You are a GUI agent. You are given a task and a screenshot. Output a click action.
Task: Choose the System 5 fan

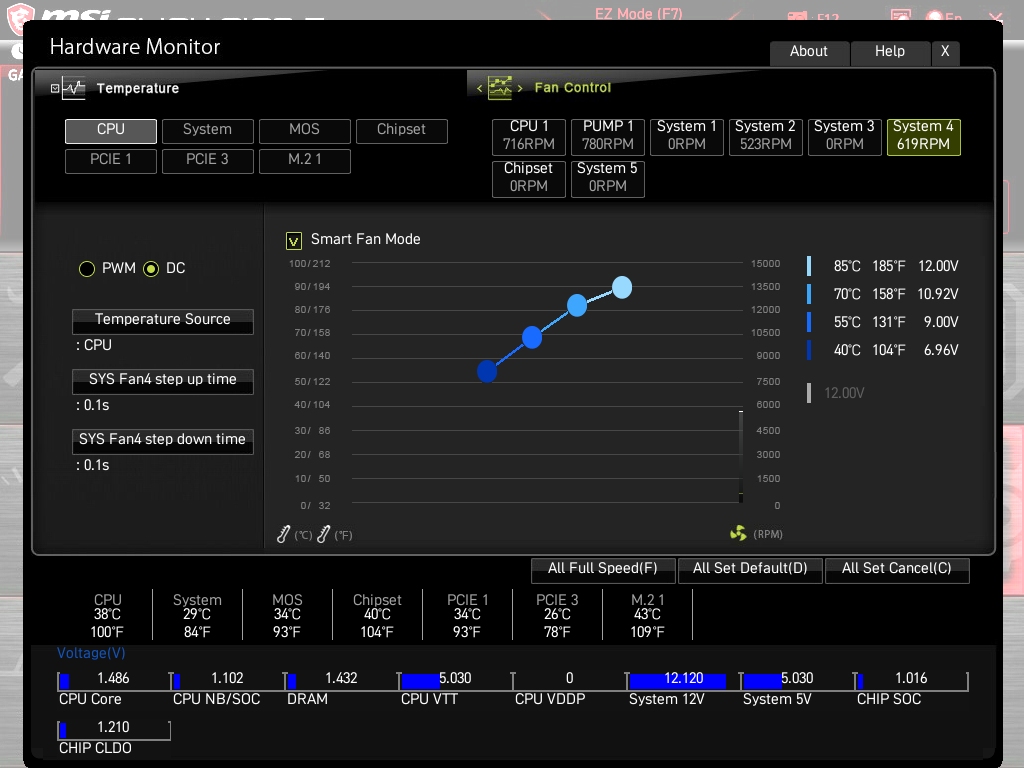click(607, 178)
